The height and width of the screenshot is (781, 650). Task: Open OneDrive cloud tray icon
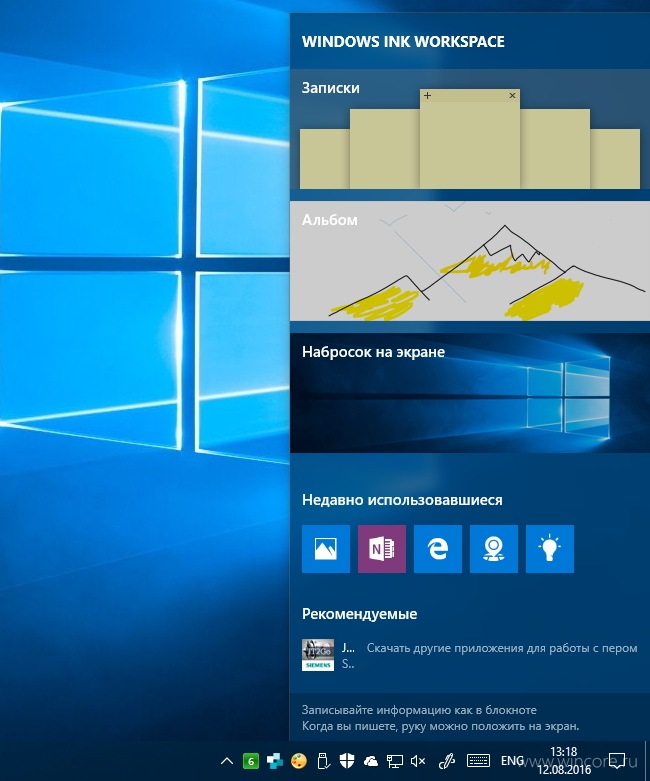[x=371, y=761]
